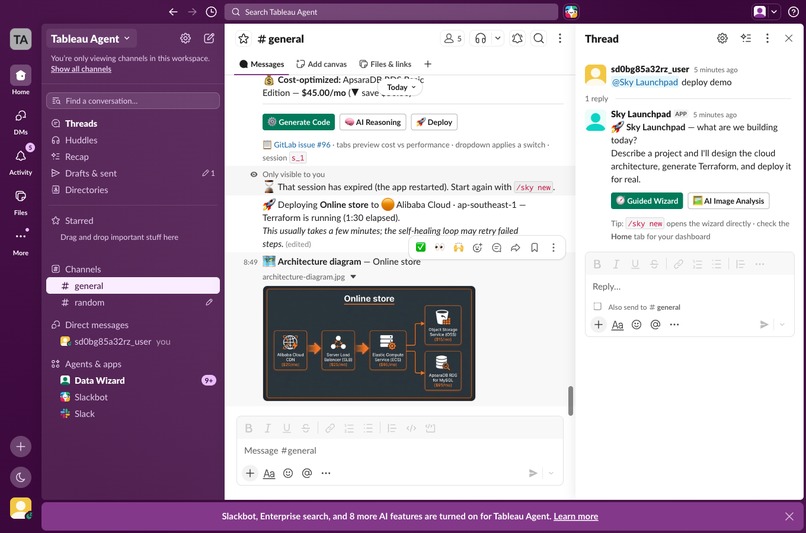Open workspace settings gear in sidebar

point(185,38)
